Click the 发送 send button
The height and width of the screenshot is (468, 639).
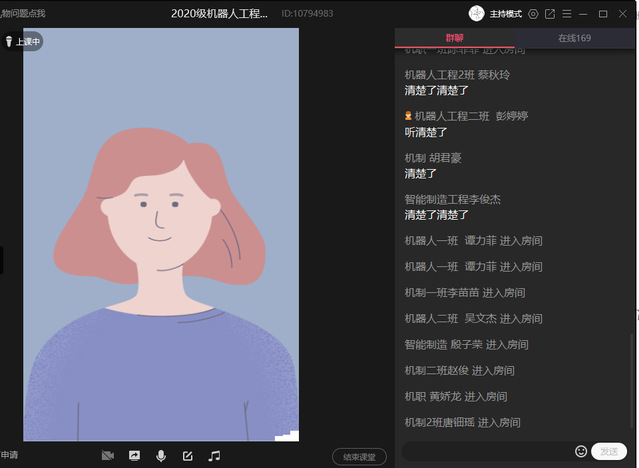click(x=608, y=452)
